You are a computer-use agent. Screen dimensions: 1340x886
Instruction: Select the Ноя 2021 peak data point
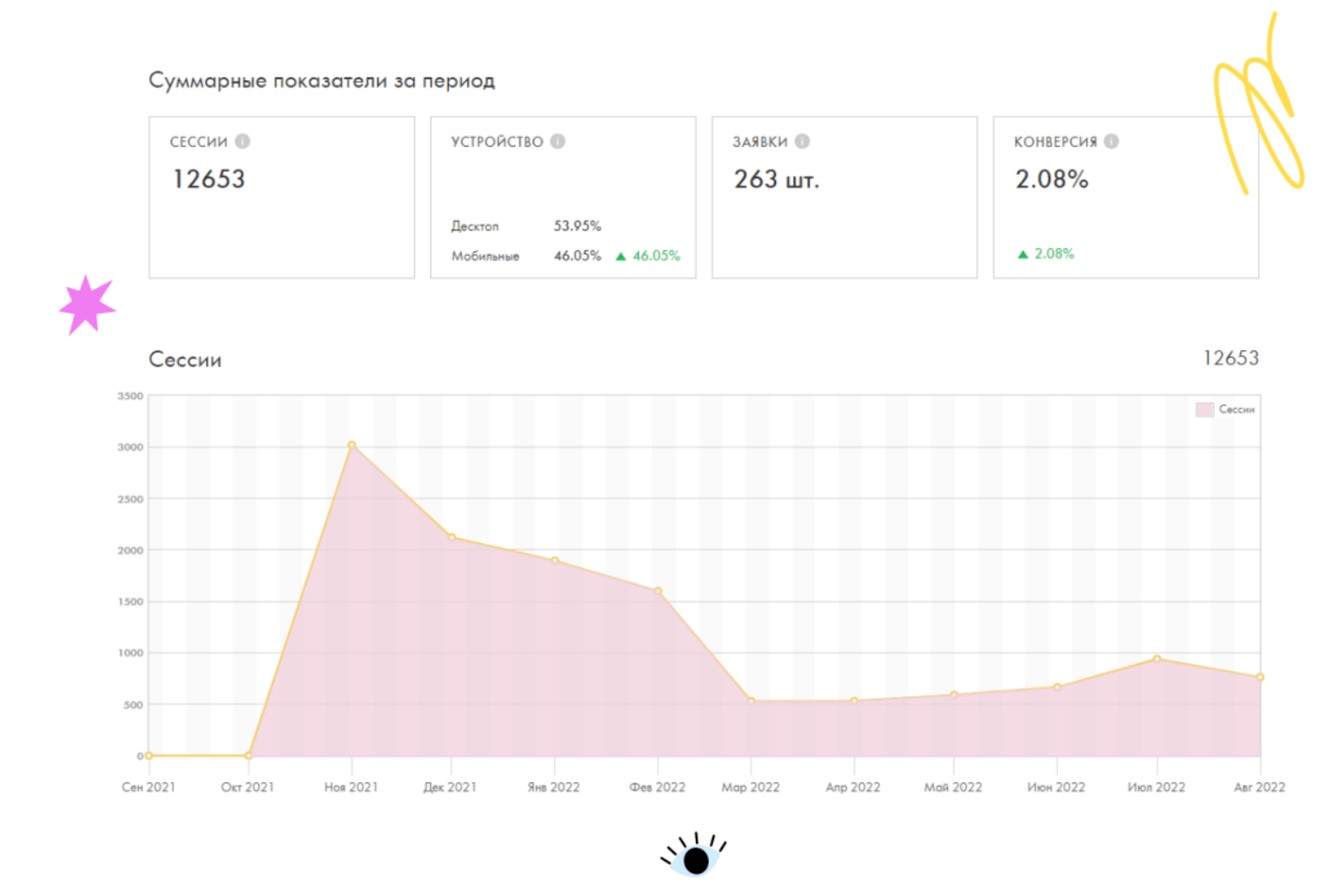pos(351,445)
